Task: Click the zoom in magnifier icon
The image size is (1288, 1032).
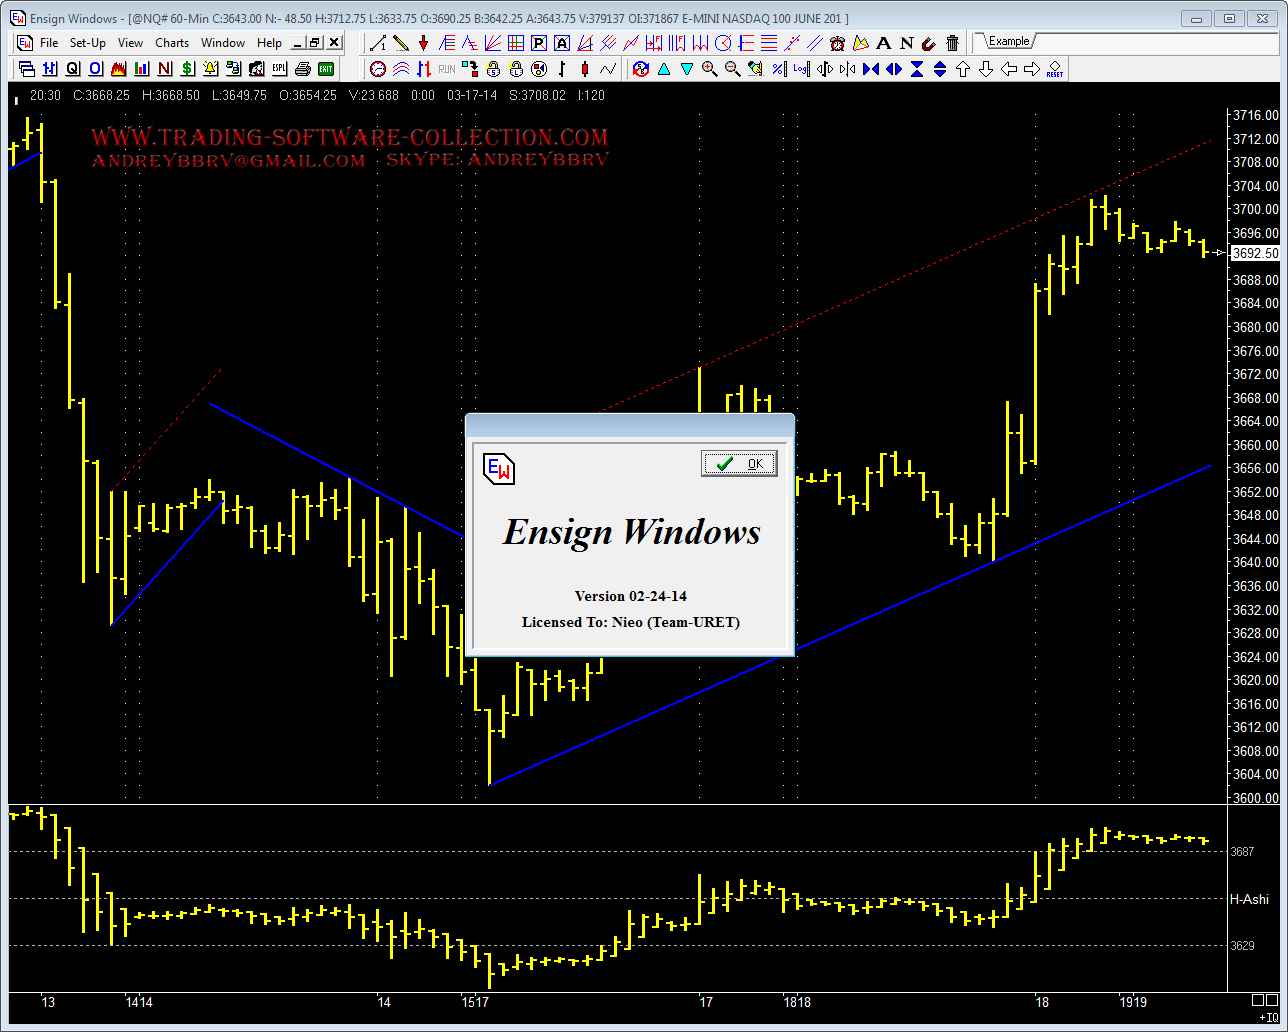Action: [709, 69]
